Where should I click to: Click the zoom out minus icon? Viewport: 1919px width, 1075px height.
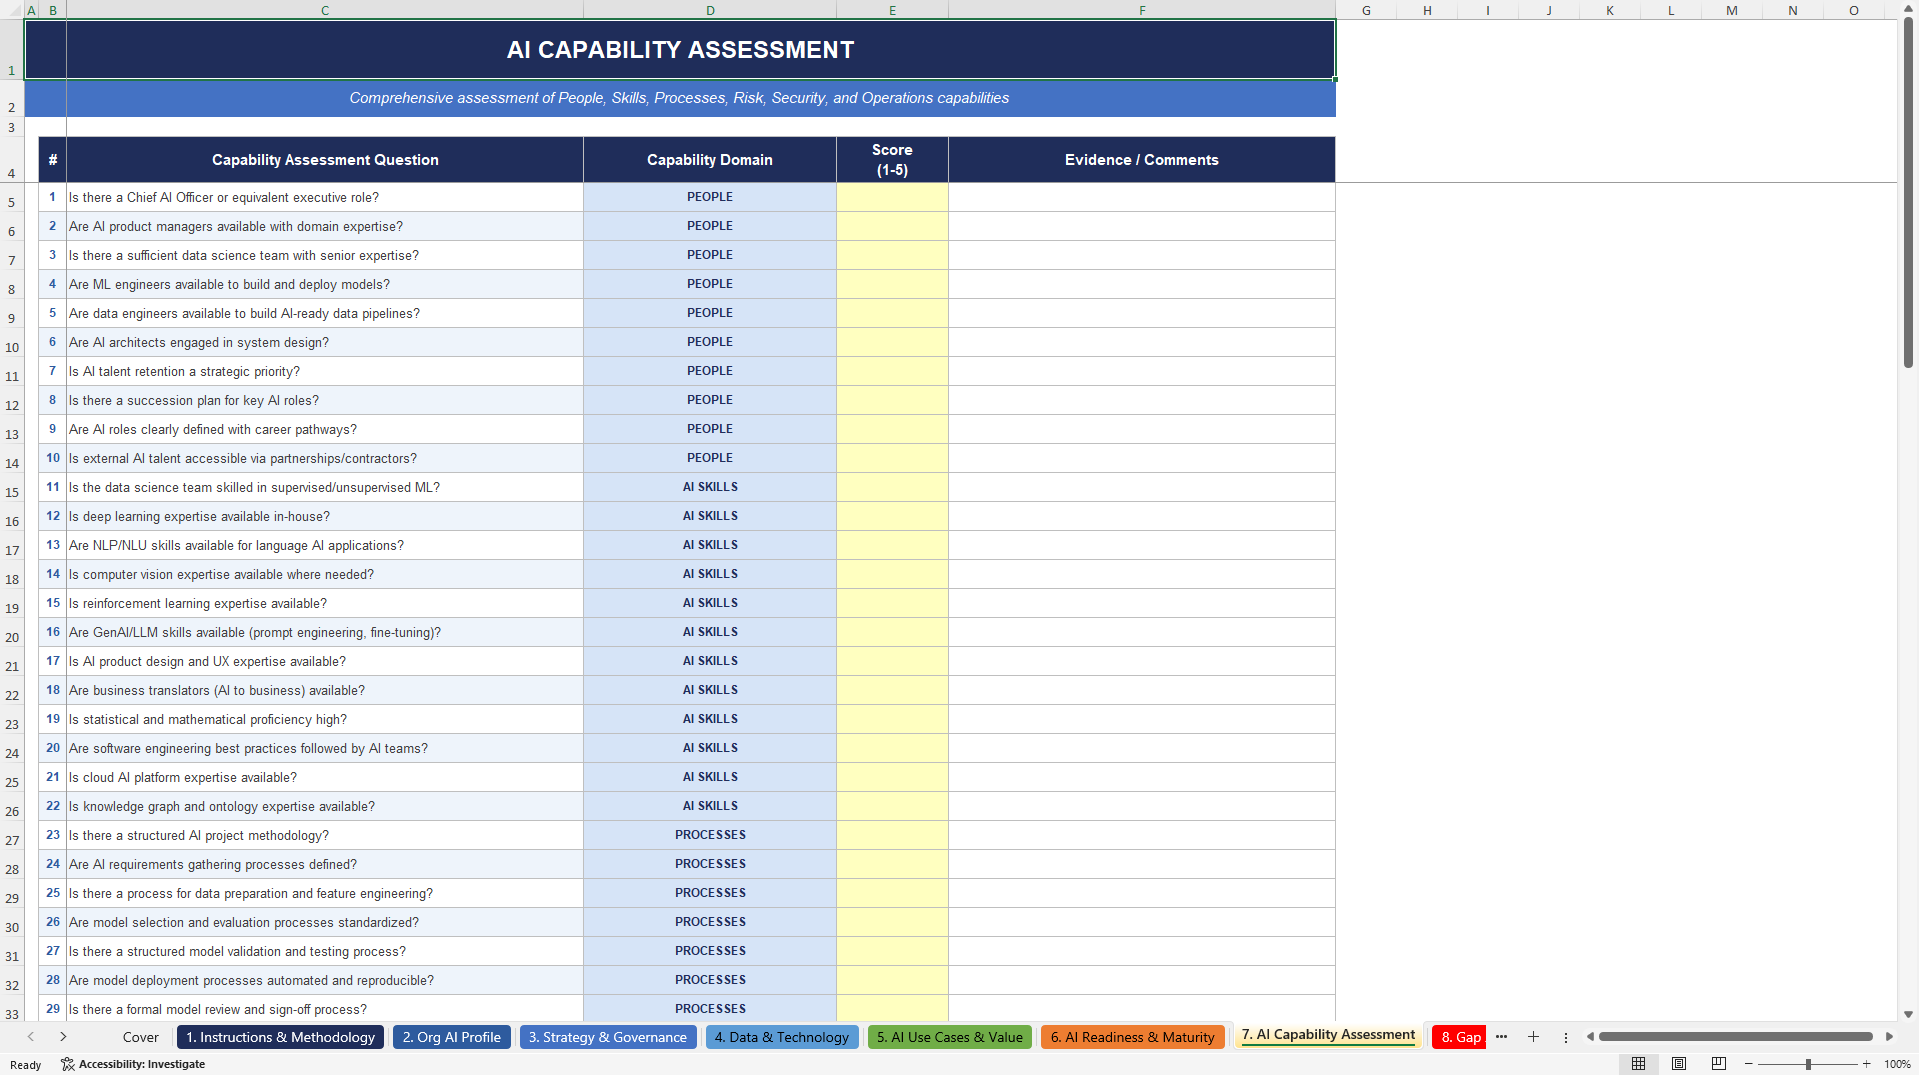(x=1749, y=1064)
